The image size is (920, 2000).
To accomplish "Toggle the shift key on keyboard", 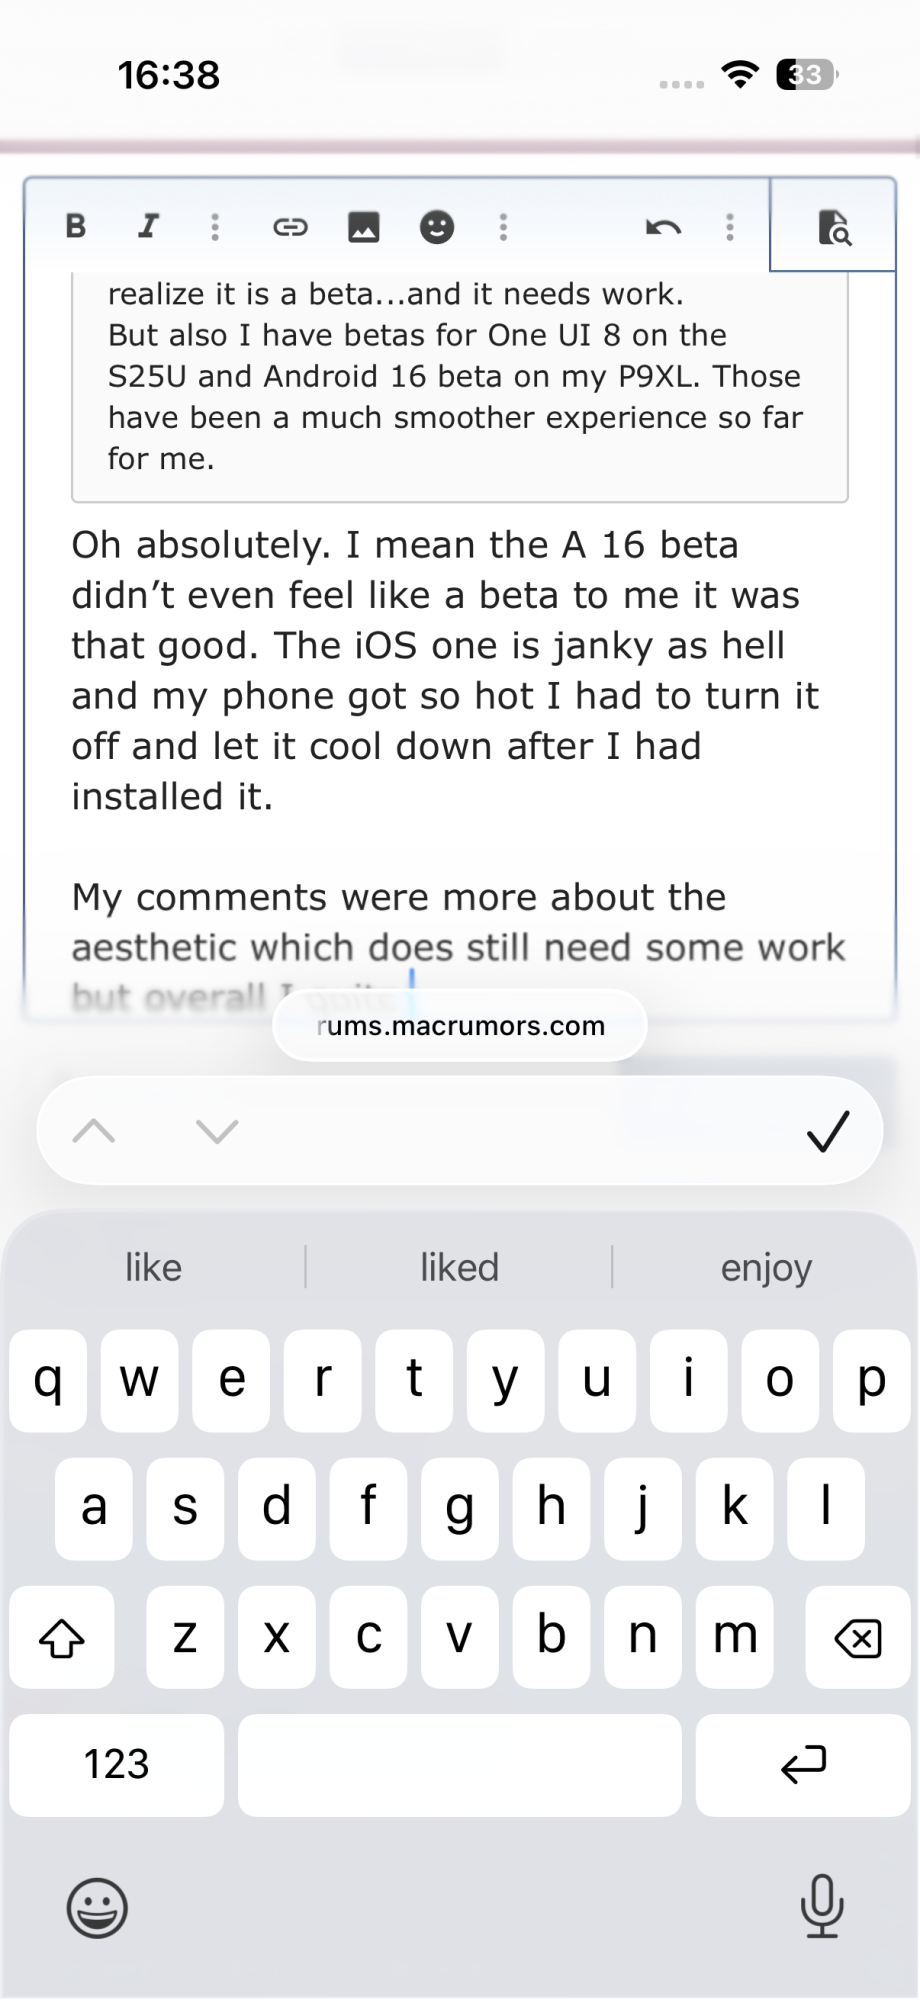I will pos(62,1637).
